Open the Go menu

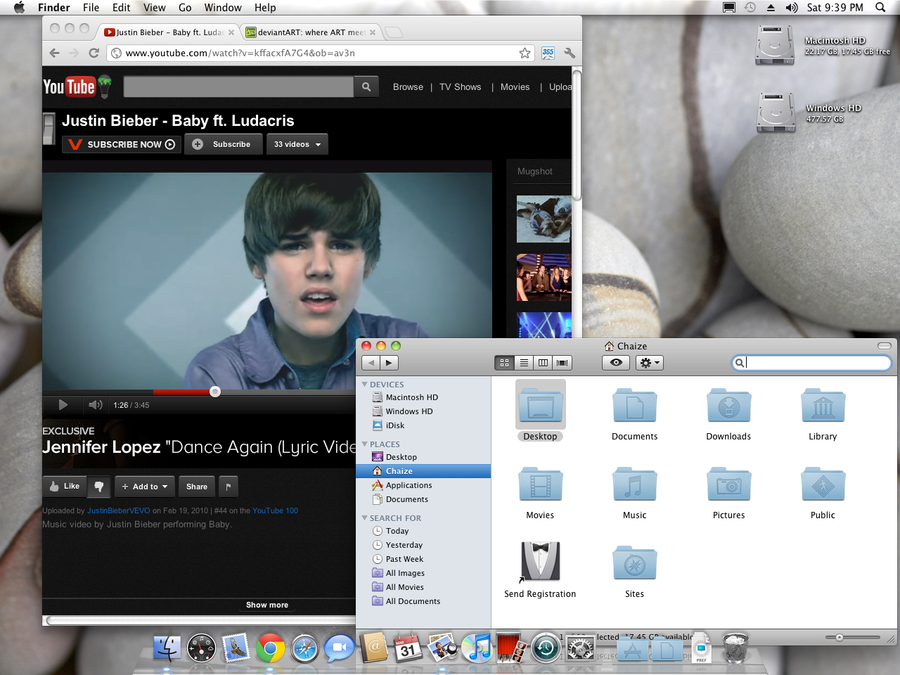[x=185, y=7]
